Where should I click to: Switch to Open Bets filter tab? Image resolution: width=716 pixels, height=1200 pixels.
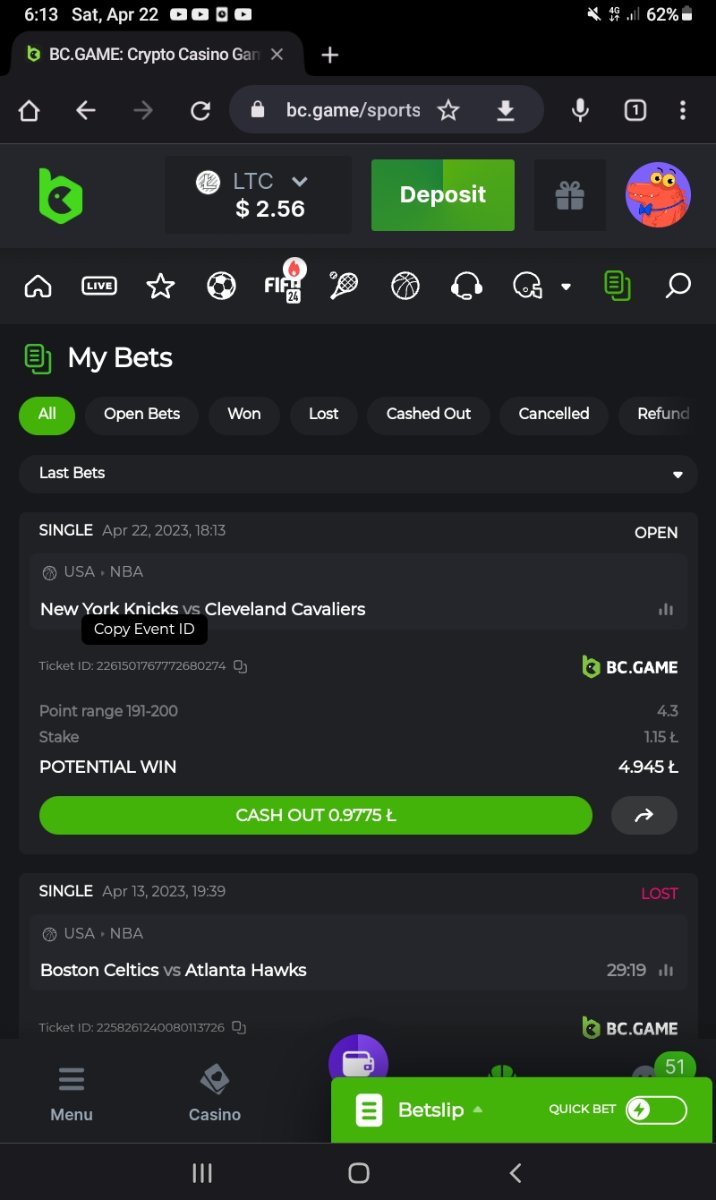click(142, 414)
